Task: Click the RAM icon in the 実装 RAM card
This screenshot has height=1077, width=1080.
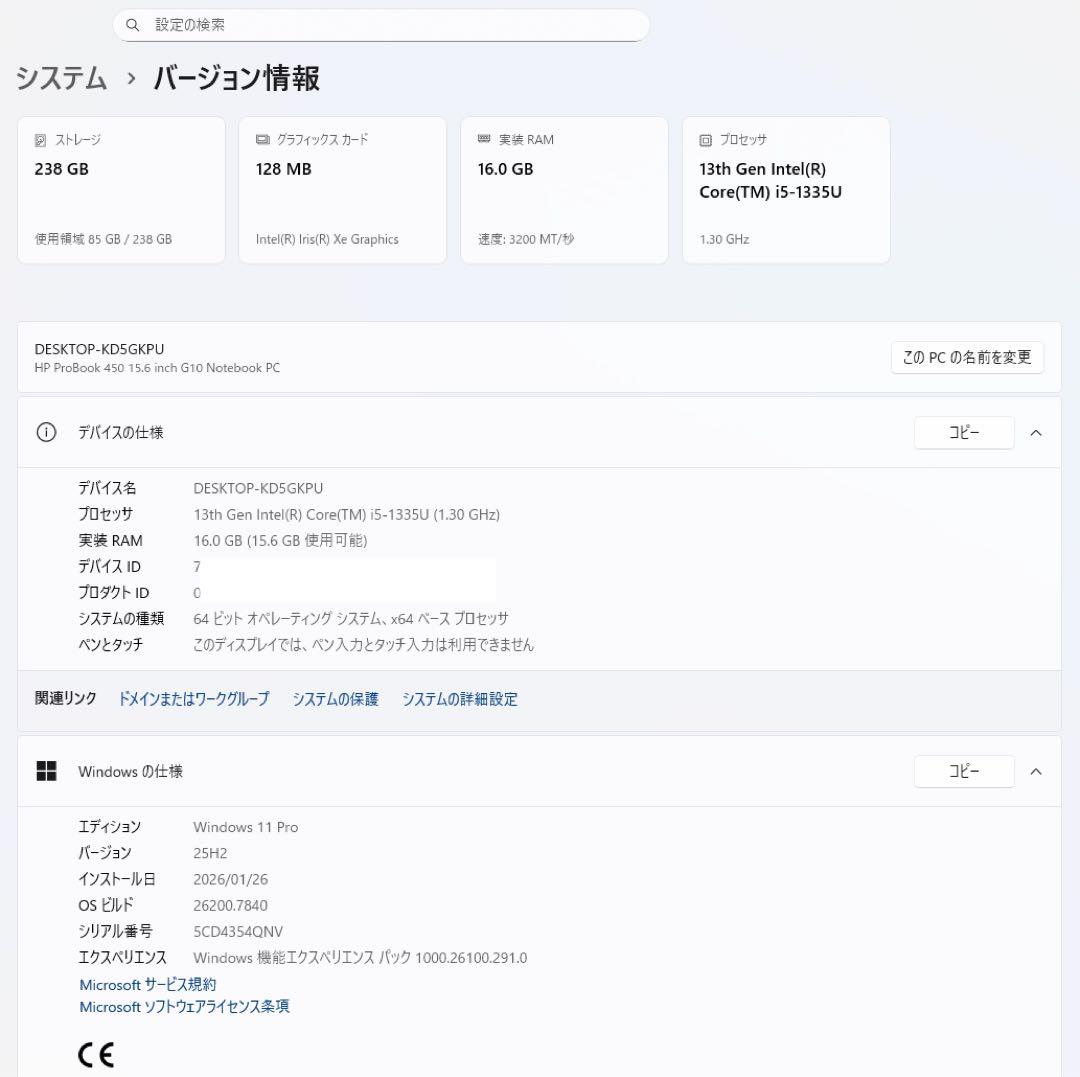Action: click(x=484, y=140)
